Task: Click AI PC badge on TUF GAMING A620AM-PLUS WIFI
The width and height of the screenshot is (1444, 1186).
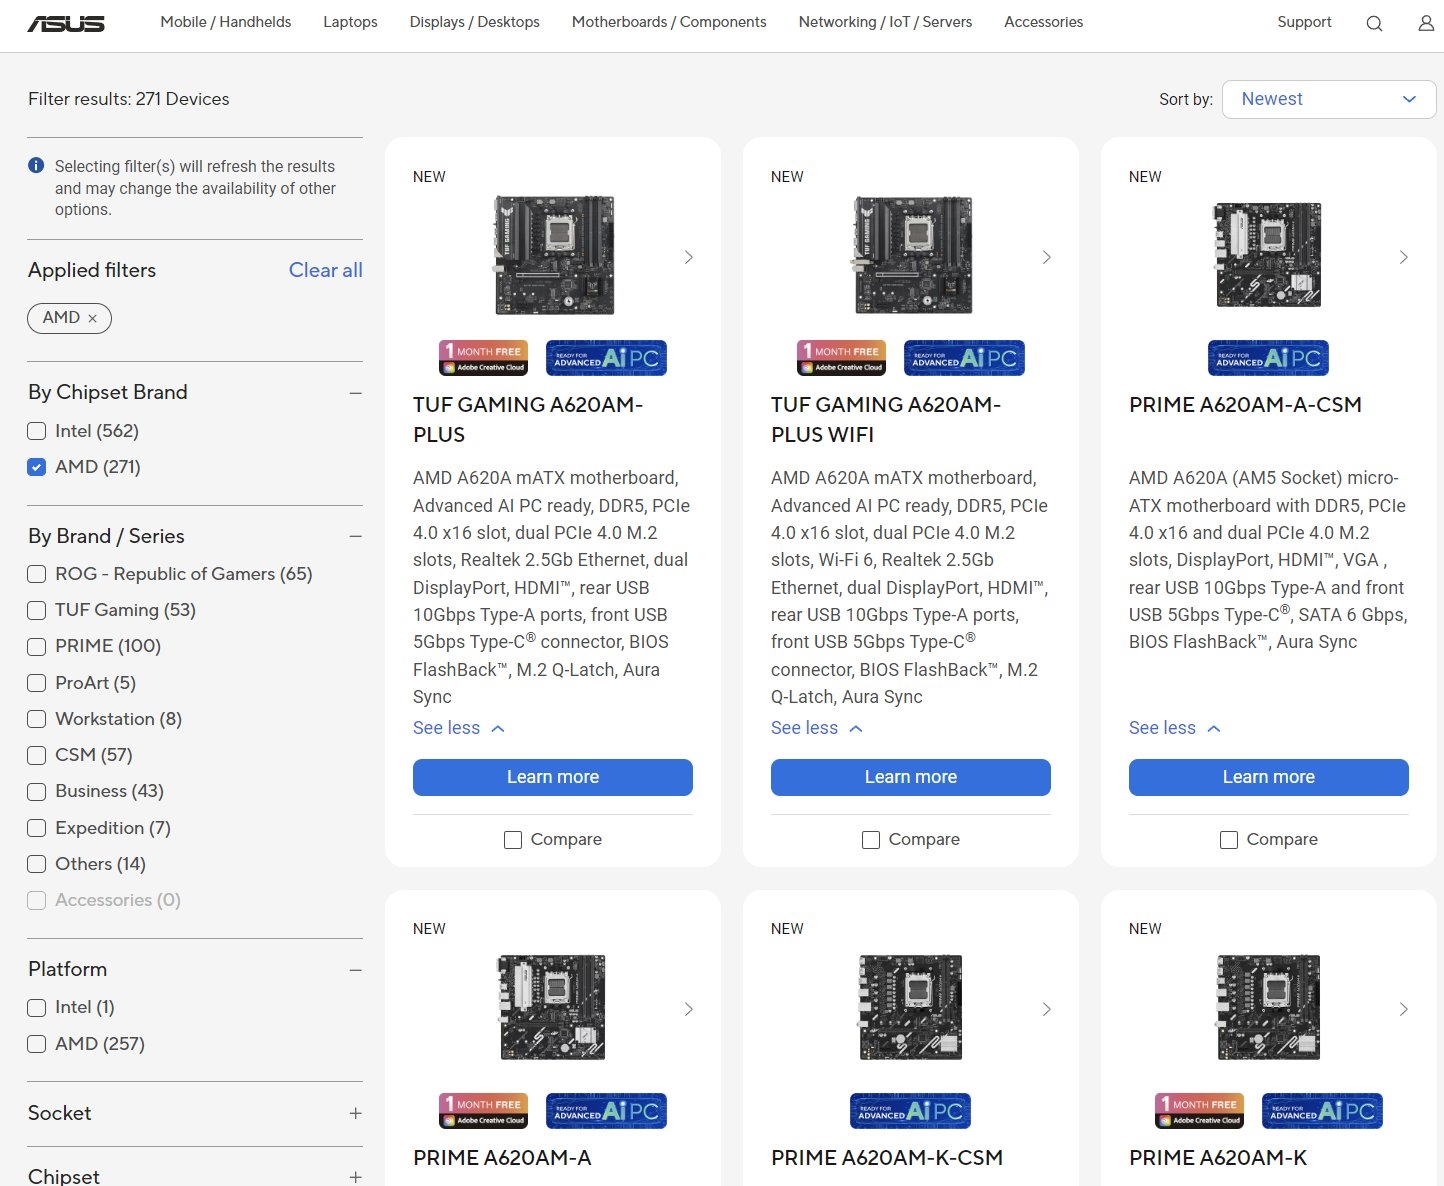Action: click(x=964, y=358)
